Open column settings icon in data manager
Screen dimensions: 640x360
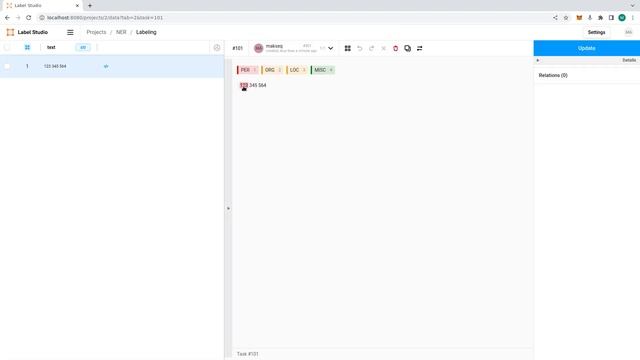(x=217, y=48)
